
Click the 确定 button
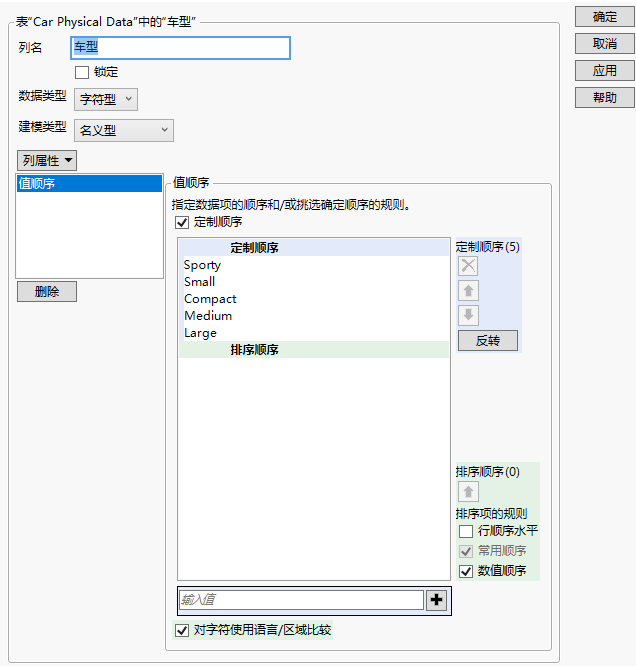click(x=605, y=17)
